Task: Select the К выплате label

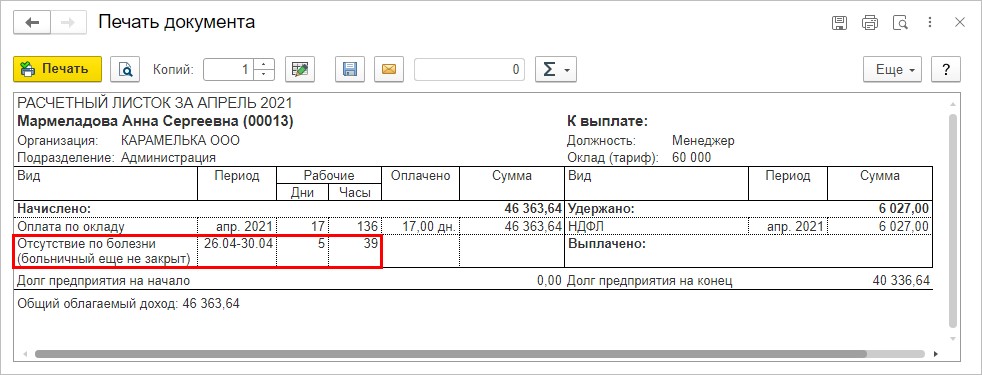Action: pyautogui.click(x=607, y=121)
